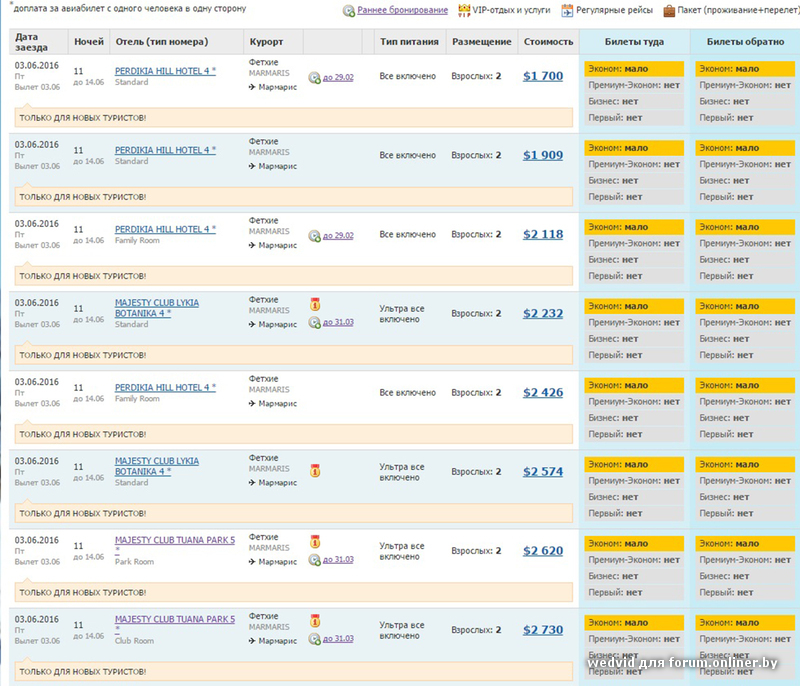Click the до 29.02 link in the $1 700 row
The height and width of the screenshot is (686, 800).
[x=338, y=78]
